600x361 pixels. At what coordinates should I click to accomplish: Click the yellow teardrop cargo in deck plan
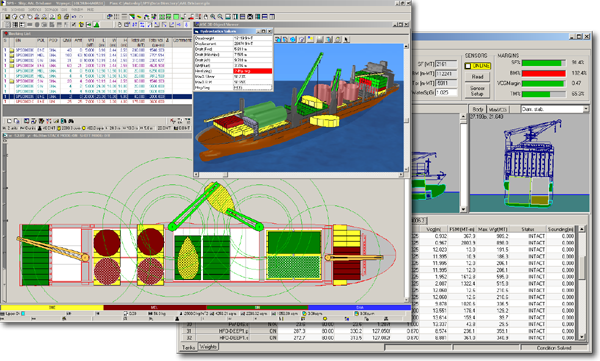pos(187,258)
